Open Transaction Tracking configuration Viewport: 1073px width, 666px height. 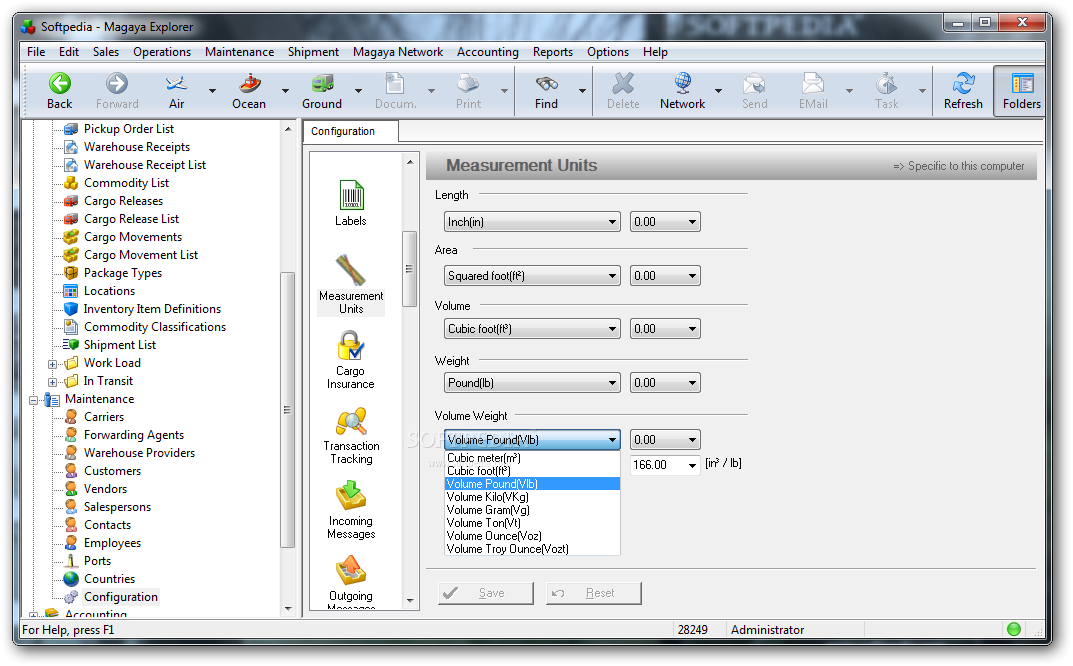pos(351,436)
